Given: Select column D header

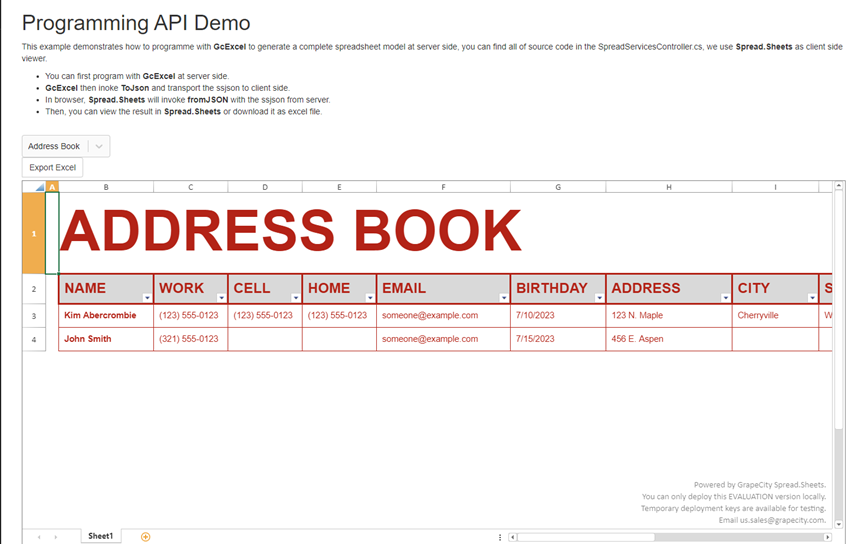Looking at the screenshot, I should [x=265, y=187].
